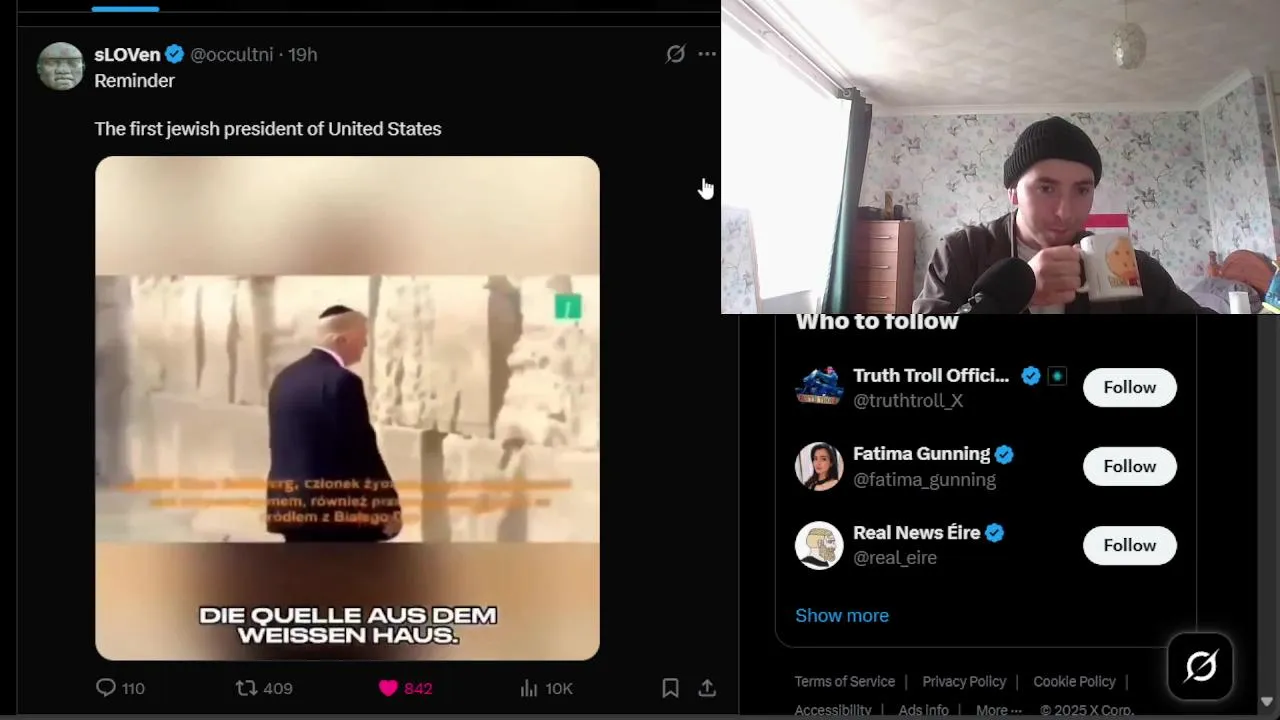Open the Cookie Policy link
1280x720 pixels.
click(x=1074, y=681)
